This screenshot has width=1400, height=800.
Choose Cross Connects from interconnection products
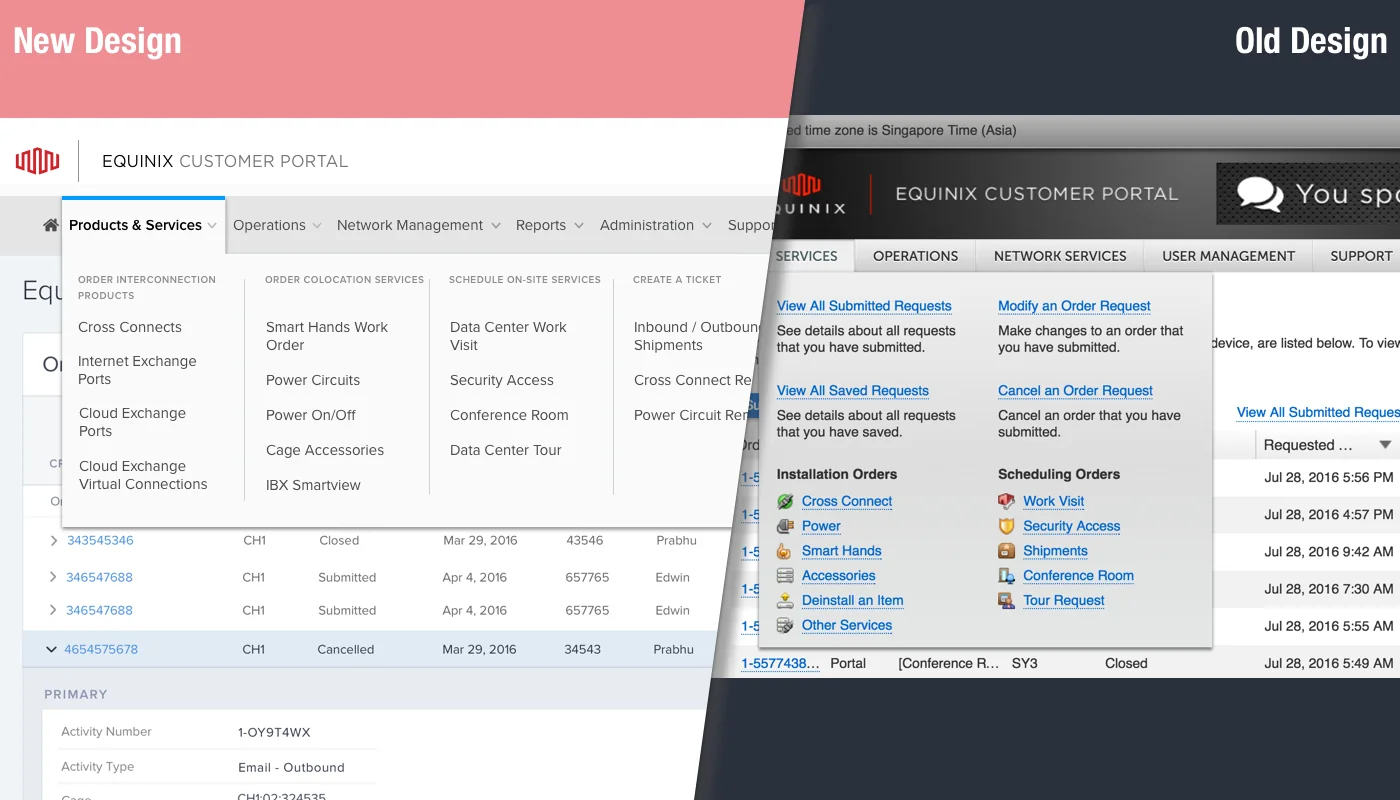[x=130, y=327]
